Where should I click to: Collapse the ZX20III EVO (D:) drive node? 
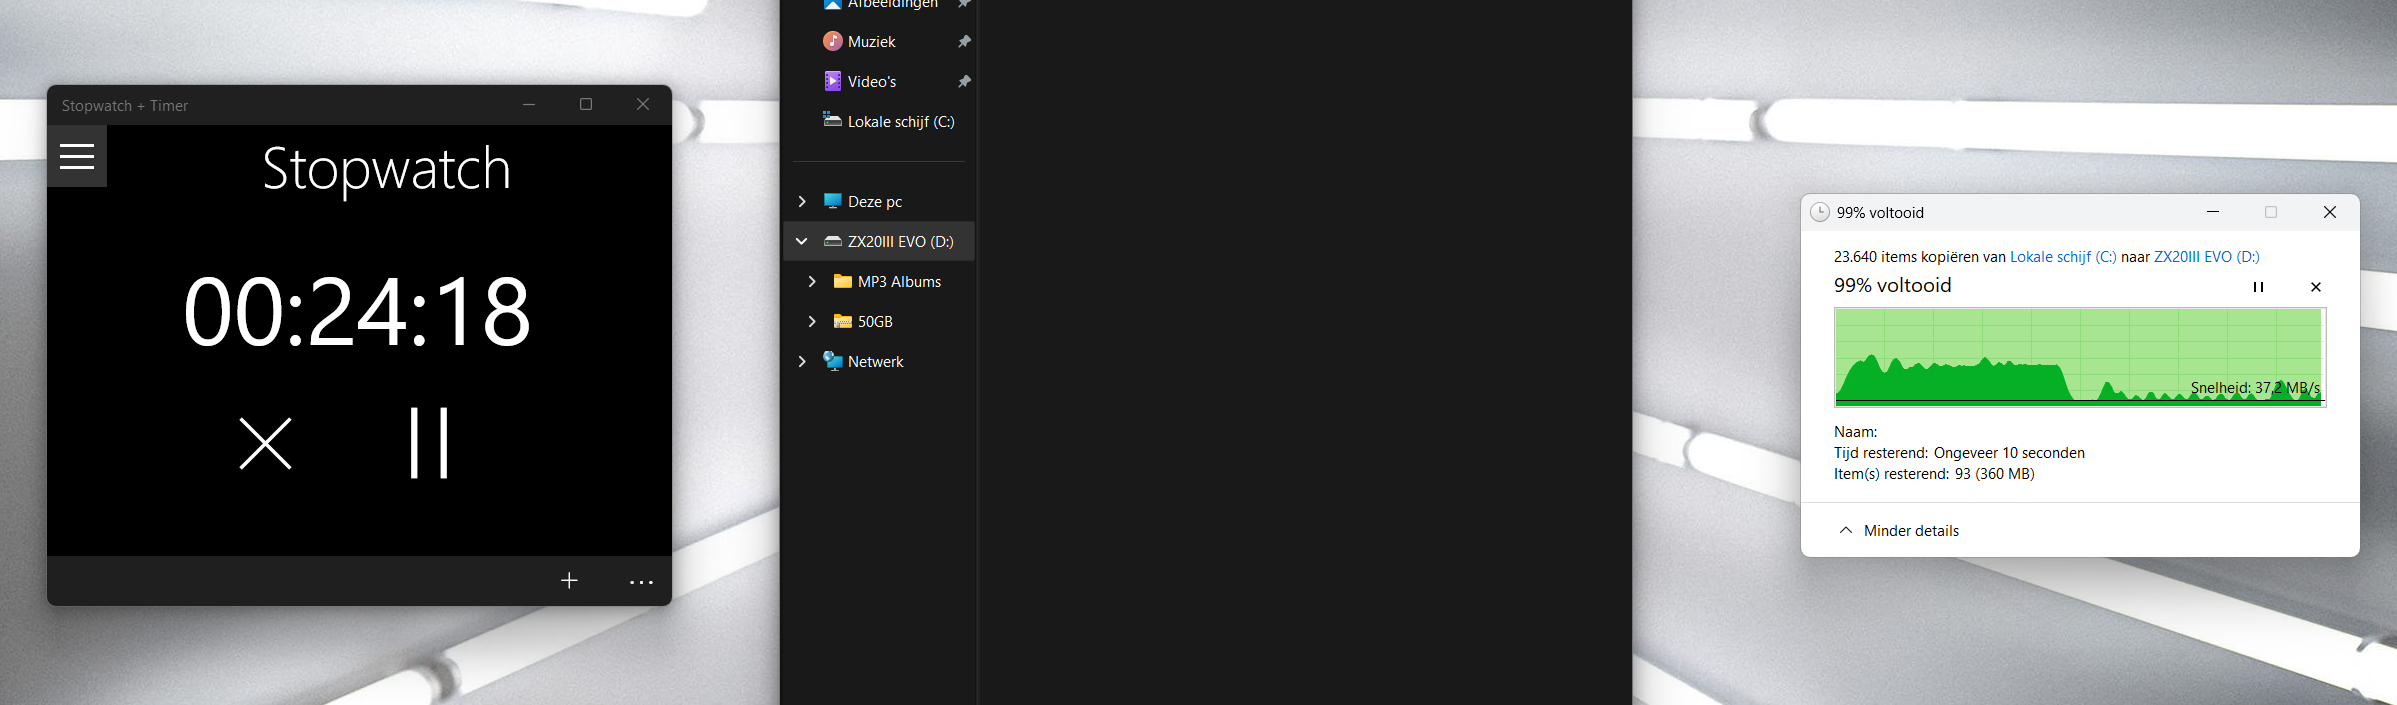802,241
